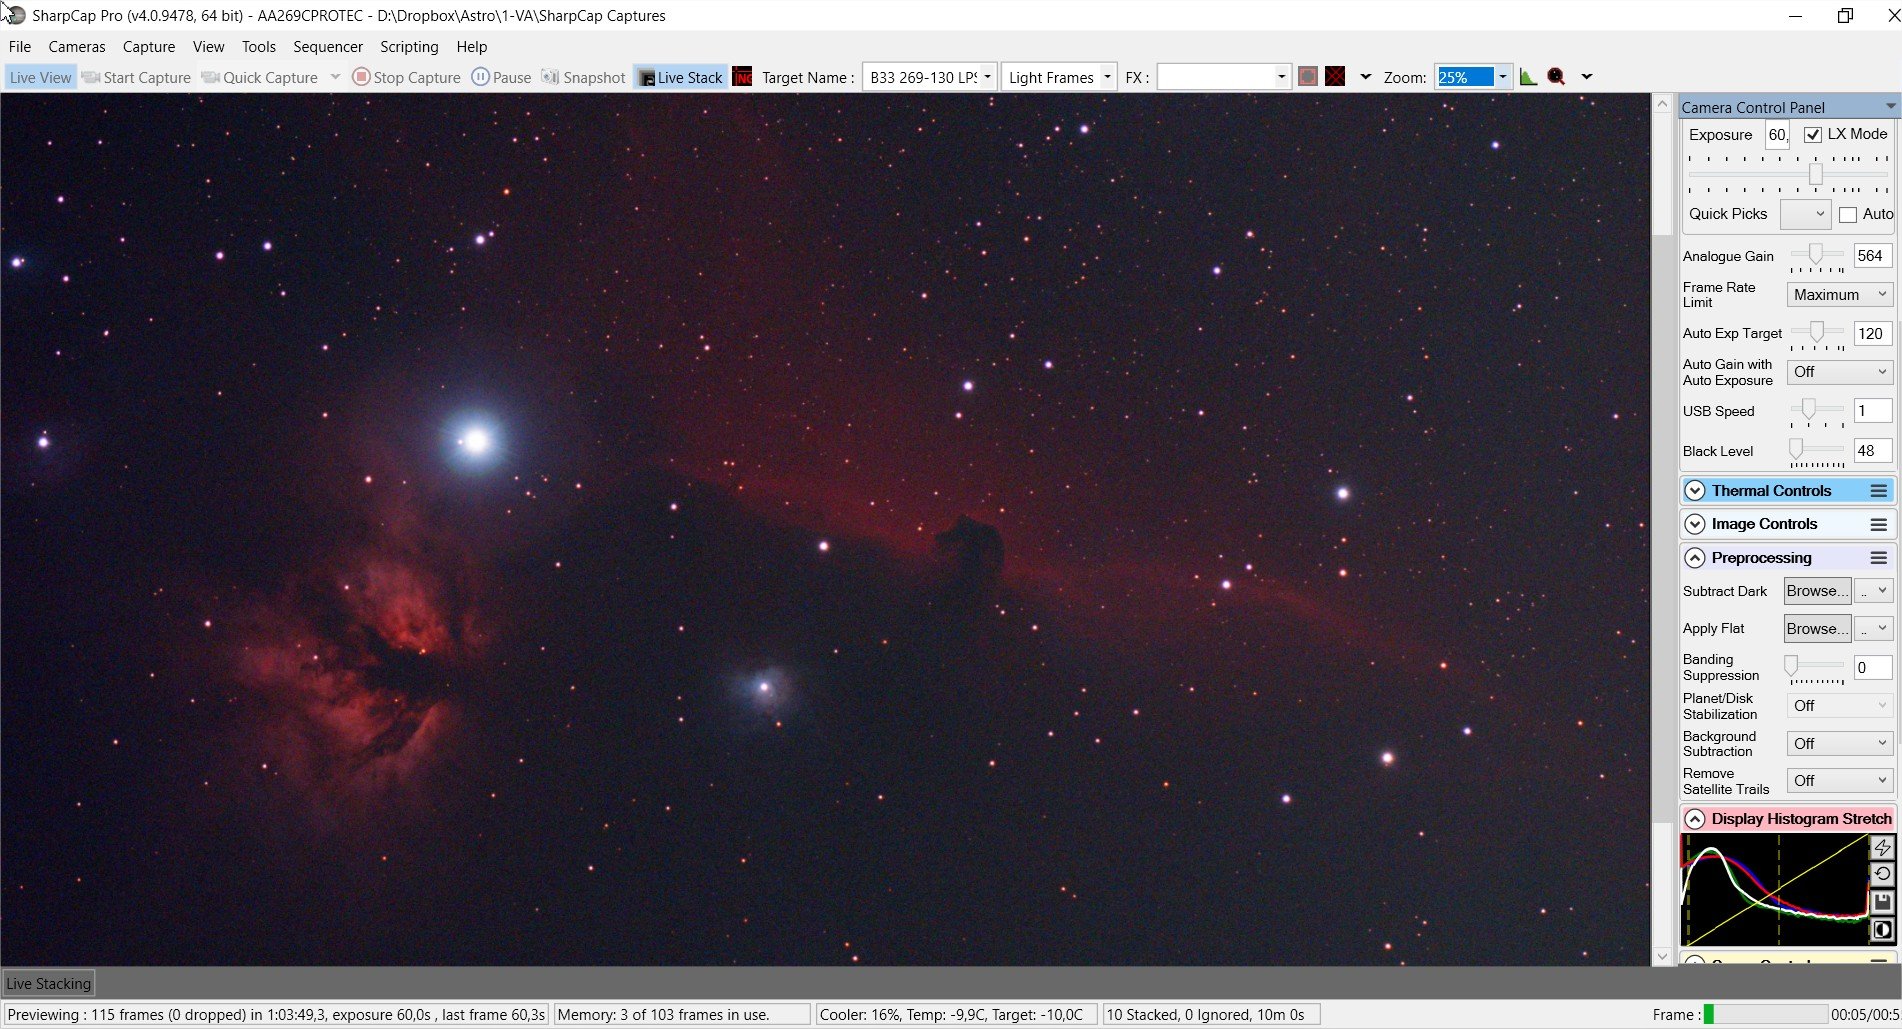
Task: Open the Subtract Dark recent files dropdown
Action: click(x=1874, y=591)
